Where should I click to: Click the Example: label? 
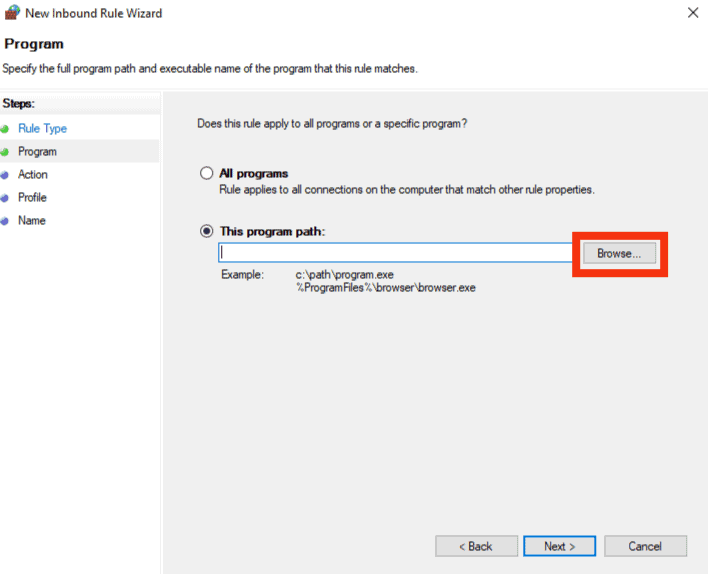click(x=242, y=275)
